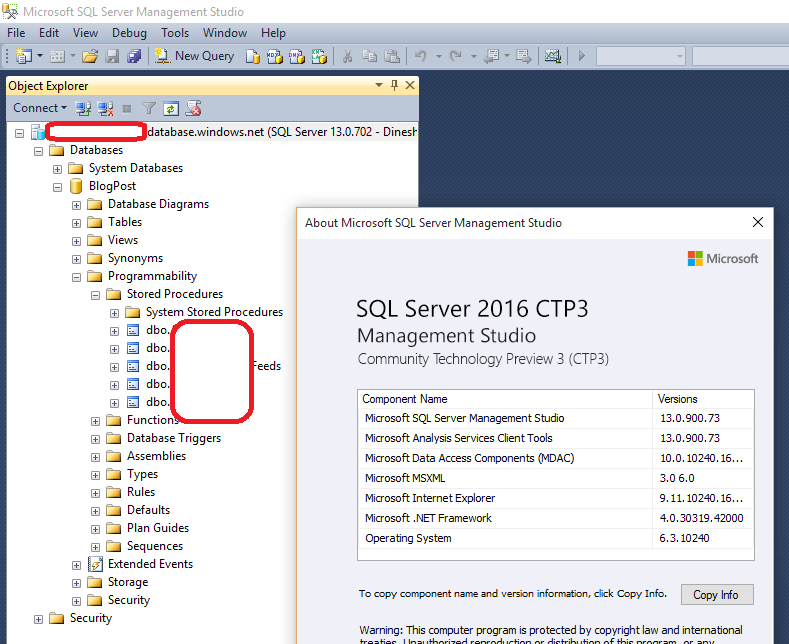Image resolution: width=789 pixels, height=644 pixels.
Task: Open File folder icon in toolbar
Action: (x=90, y=56)
